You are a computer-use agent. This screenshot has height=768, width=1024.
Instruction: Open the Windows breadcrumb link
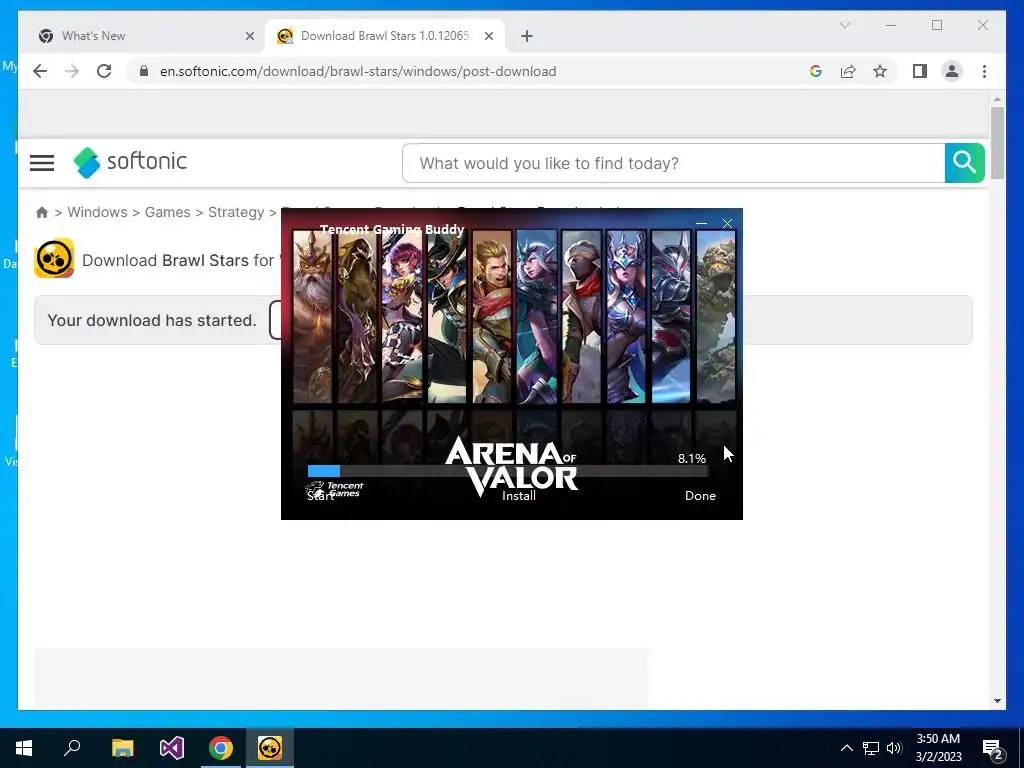97,212
